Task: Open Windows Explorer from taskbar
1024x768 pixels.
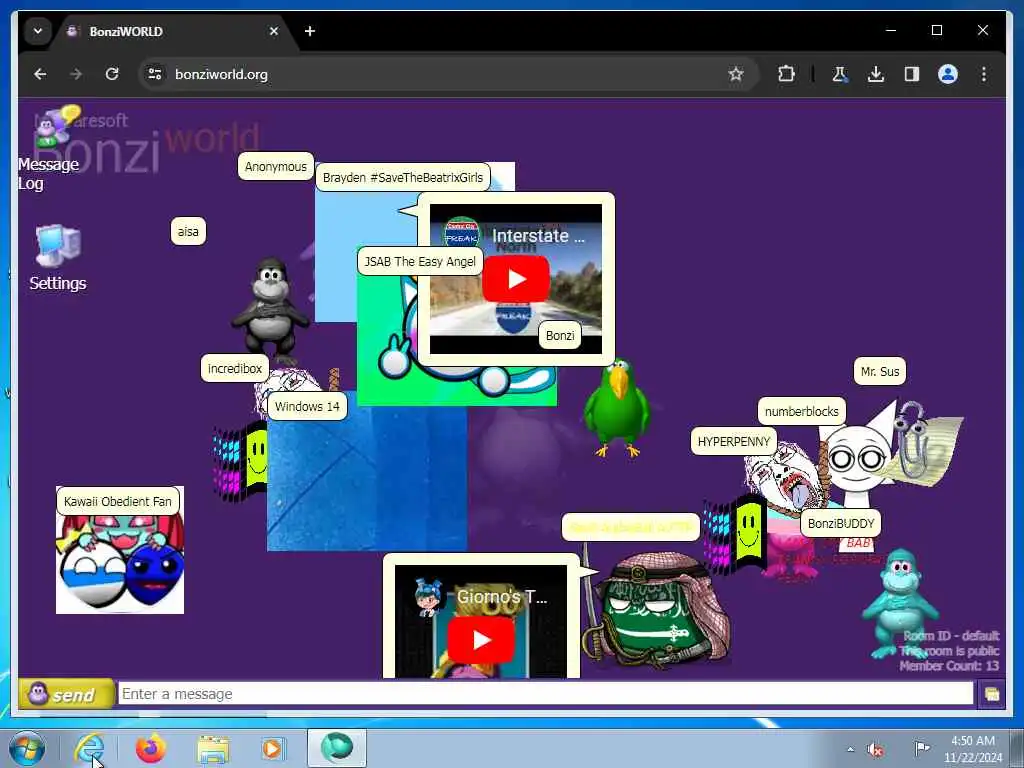Action: pos(213,748)
